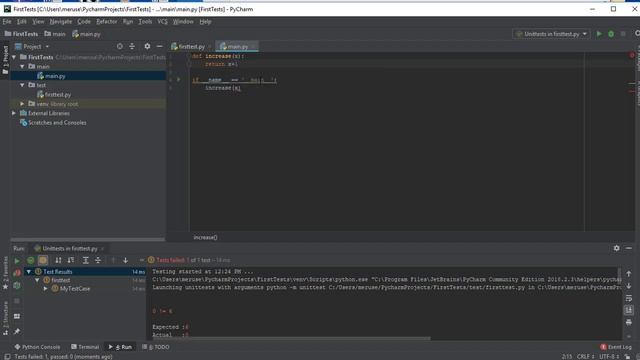The width and height of the screenshot is (640, 360).
Task: Click the locate/scroll-from-source target icon in Project panel
Action: pos(120,47)
